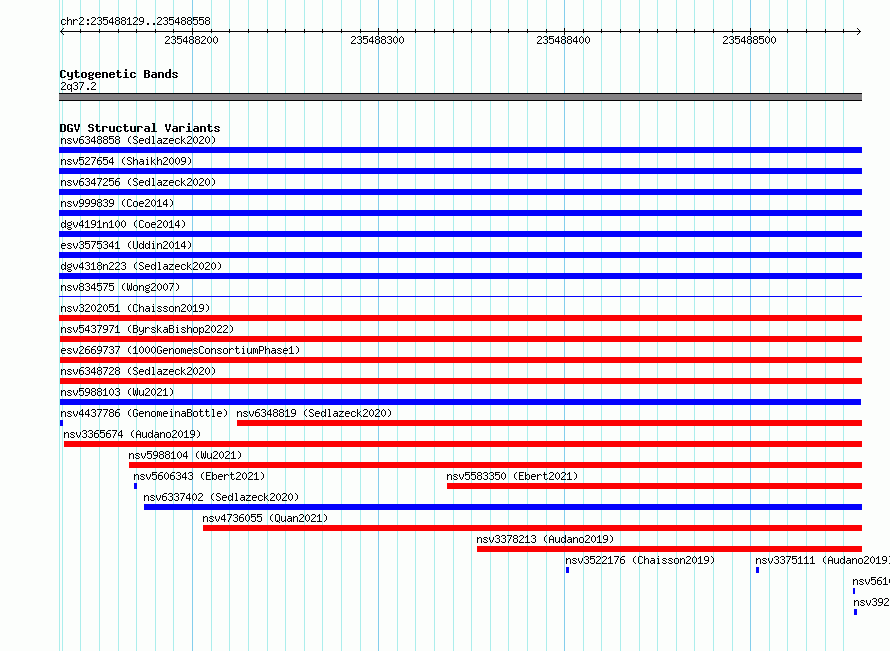Click the small blue marker of nsv4437786
Screen dimensions: 890x651
(x=61, y=423)
